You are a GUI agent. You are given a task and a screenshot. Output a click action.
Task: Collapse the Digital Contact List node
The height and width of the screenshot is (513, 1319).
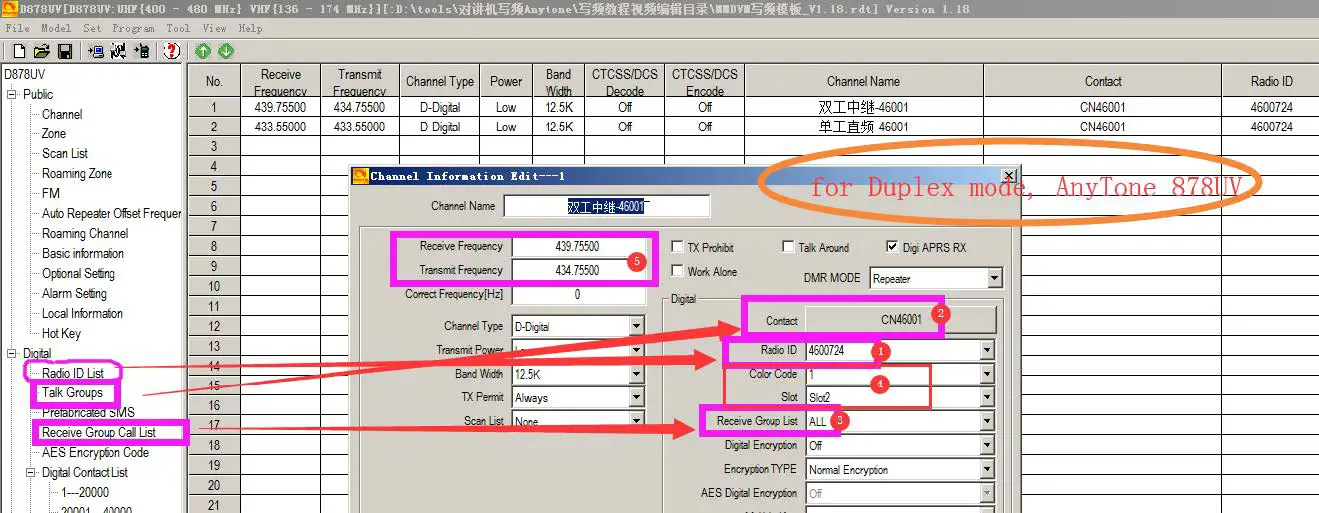(x=32, y=473)
